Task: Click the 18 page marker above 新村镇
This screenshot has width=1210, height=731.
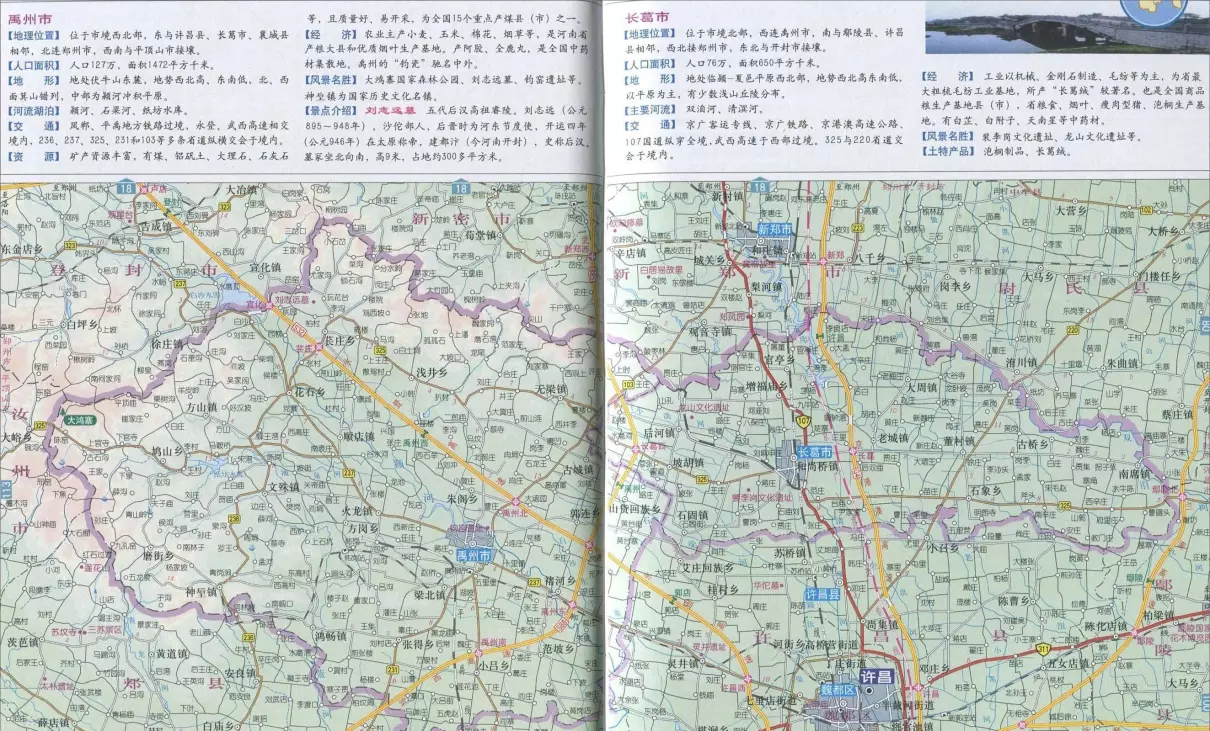Action: (x=759, y=187)
